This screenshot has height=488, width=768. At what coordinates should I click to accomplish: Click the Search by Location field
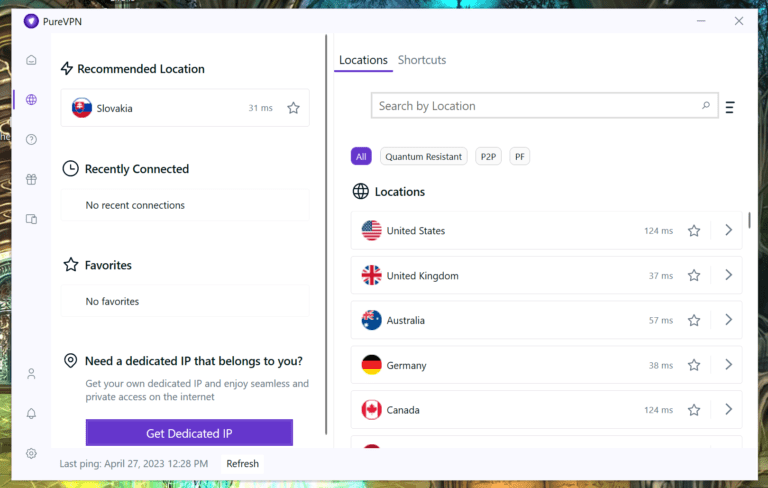click(x=535, y=106)
